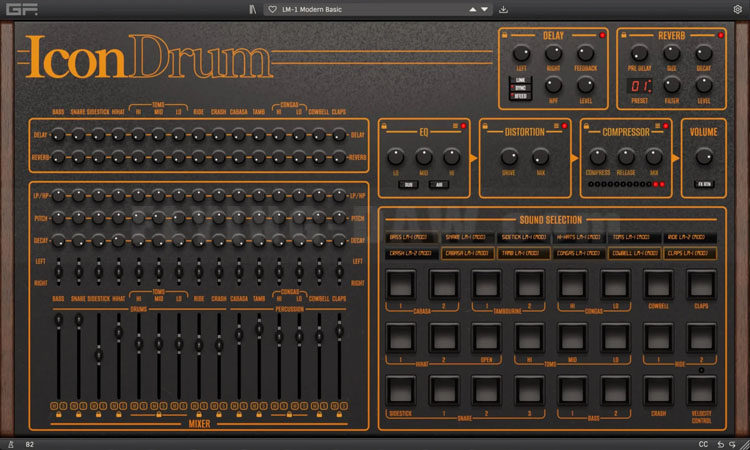750x450 pixels.
Task: Click the EQ Air button
Action: [x=439, y=184]
